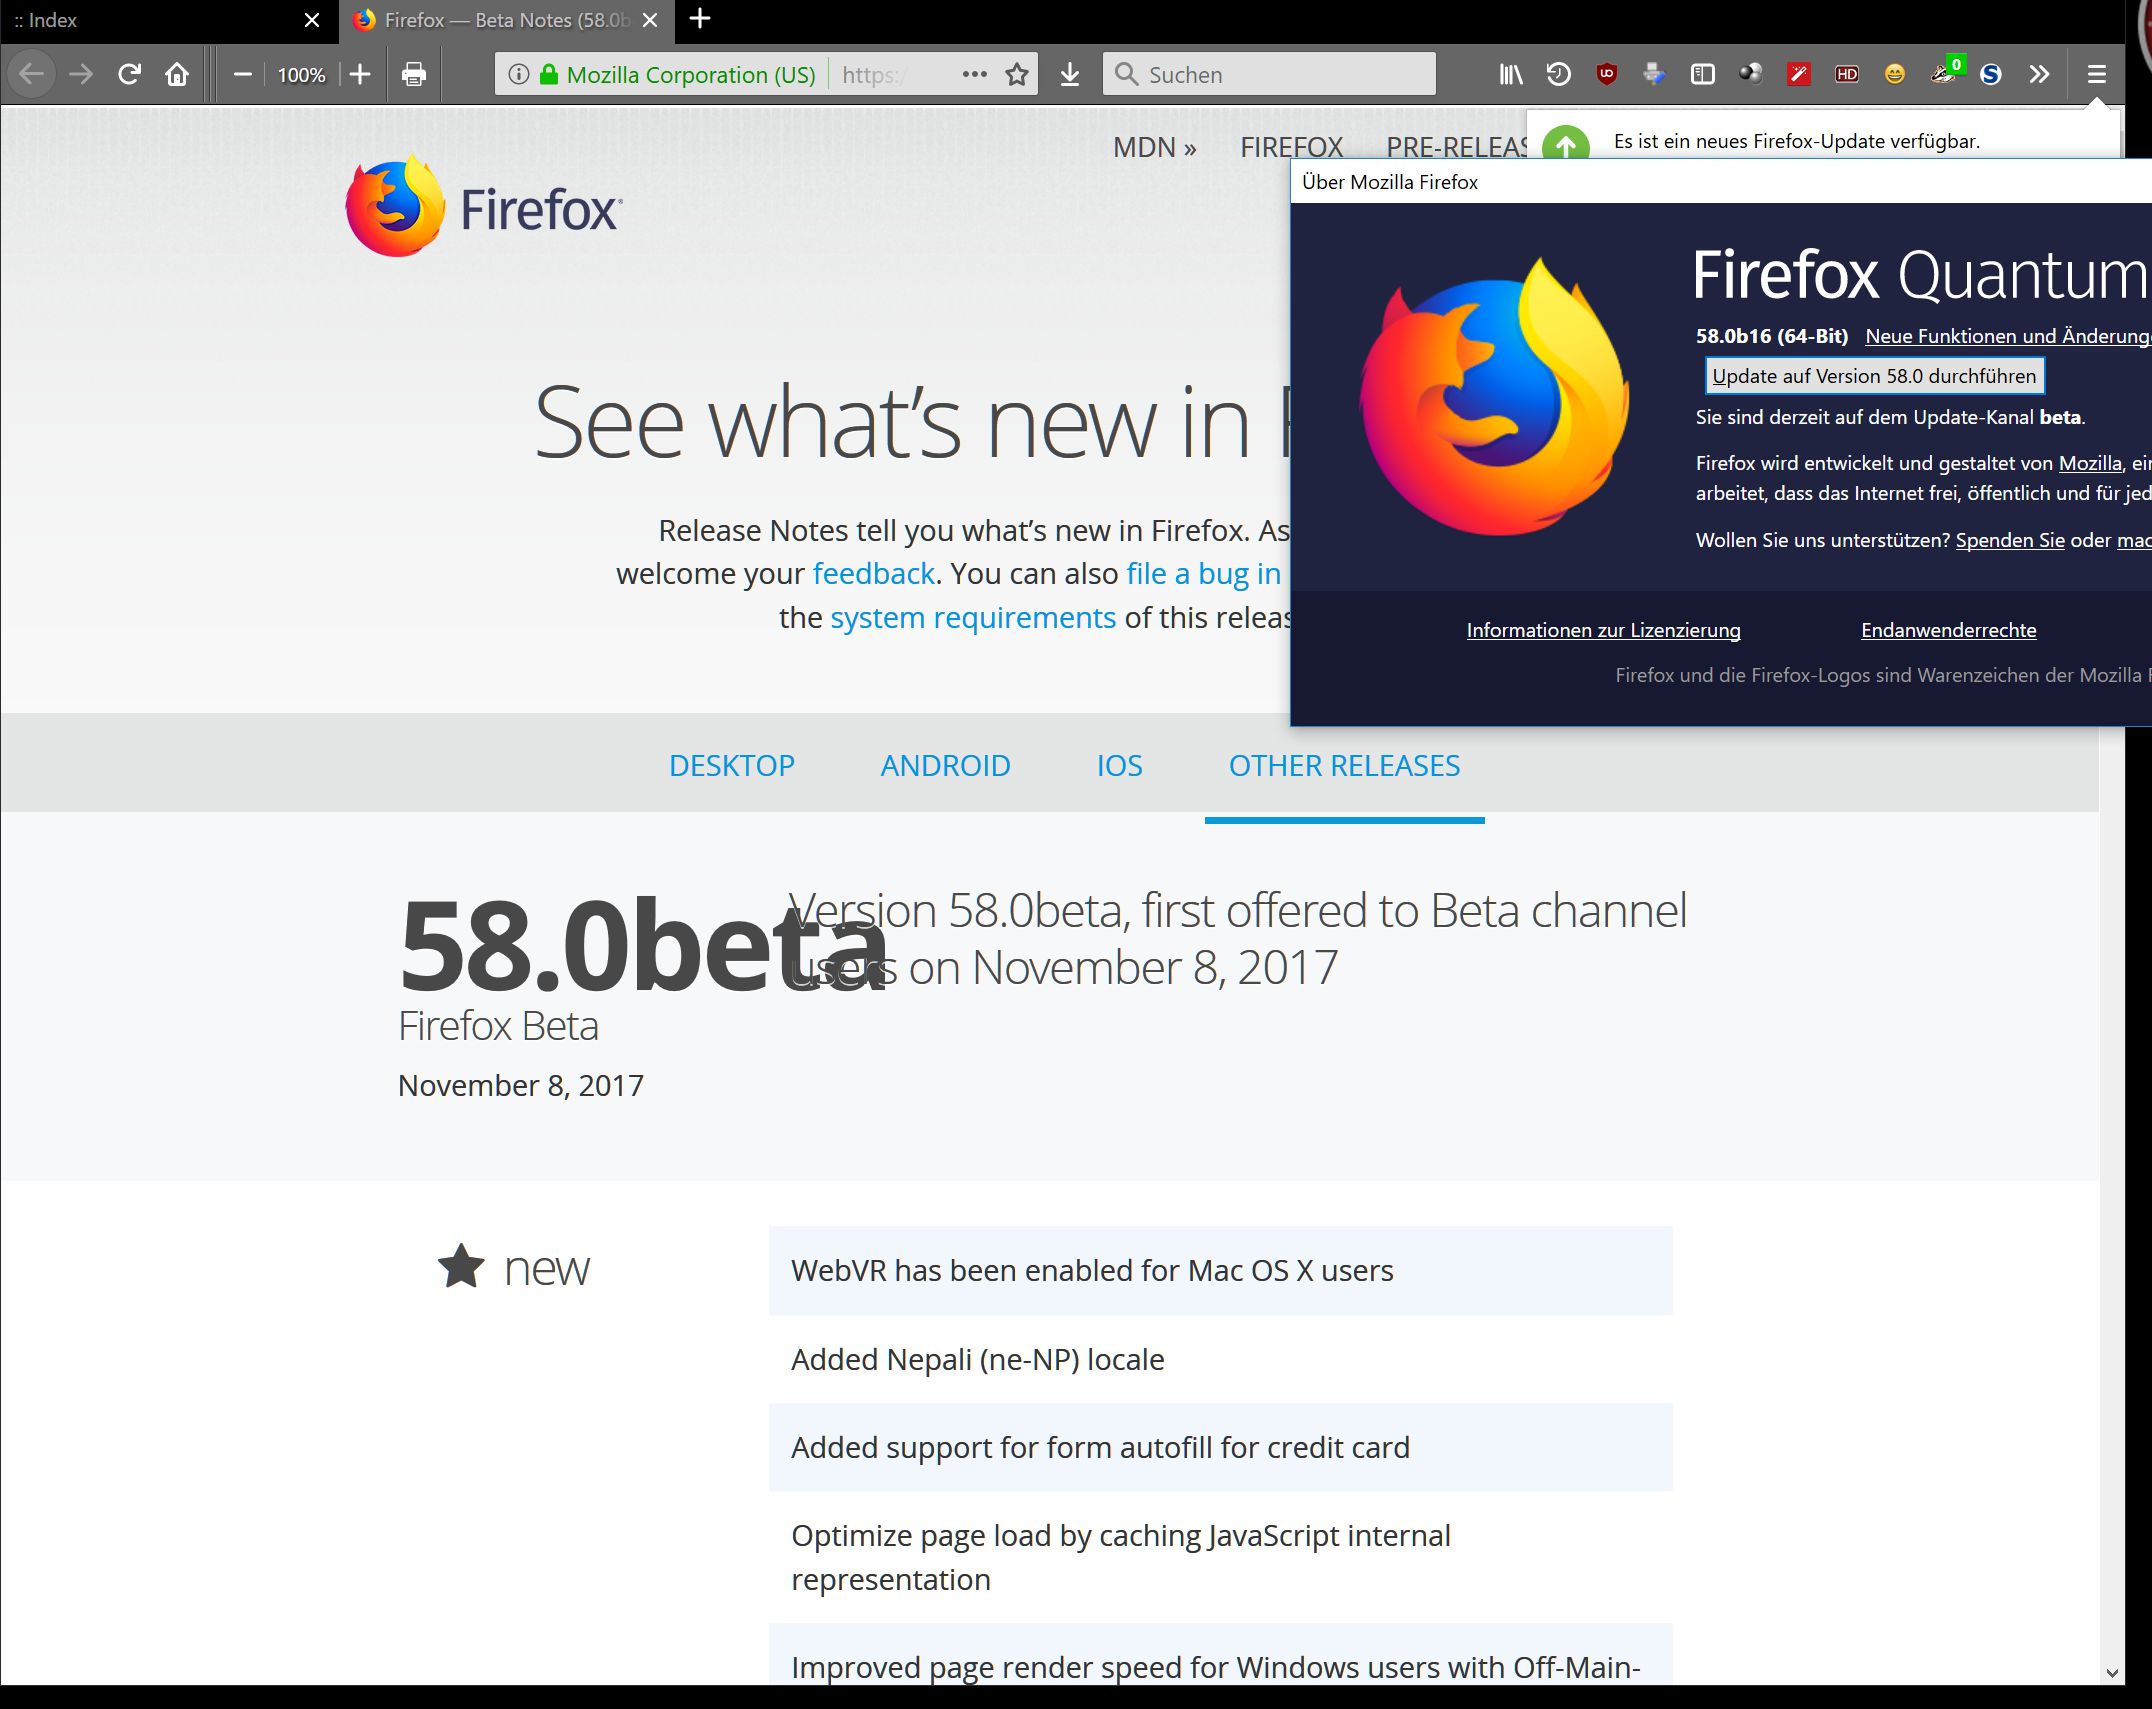The image size is (2152, 1709).
Task: Reload the current page
Action: click(x=129, y=74)
